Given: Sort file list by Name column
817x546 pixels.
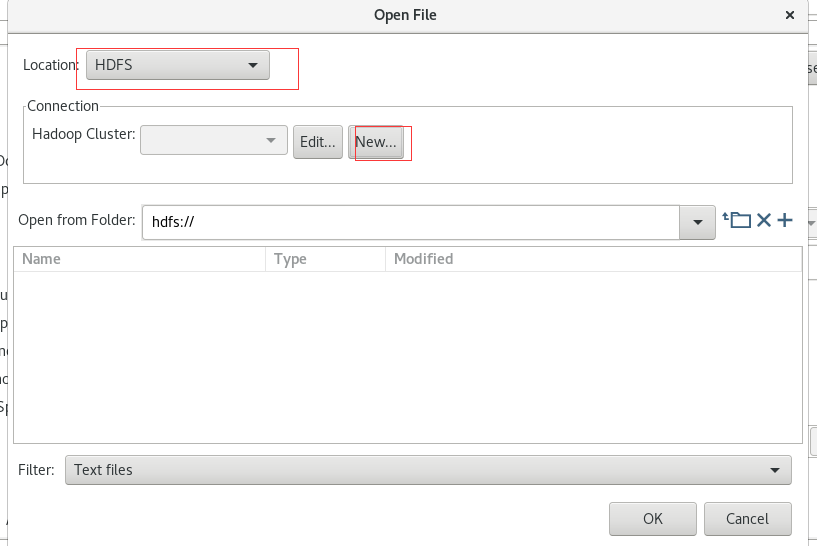Looking at the screenshot, I should click(x=140, y=259).
